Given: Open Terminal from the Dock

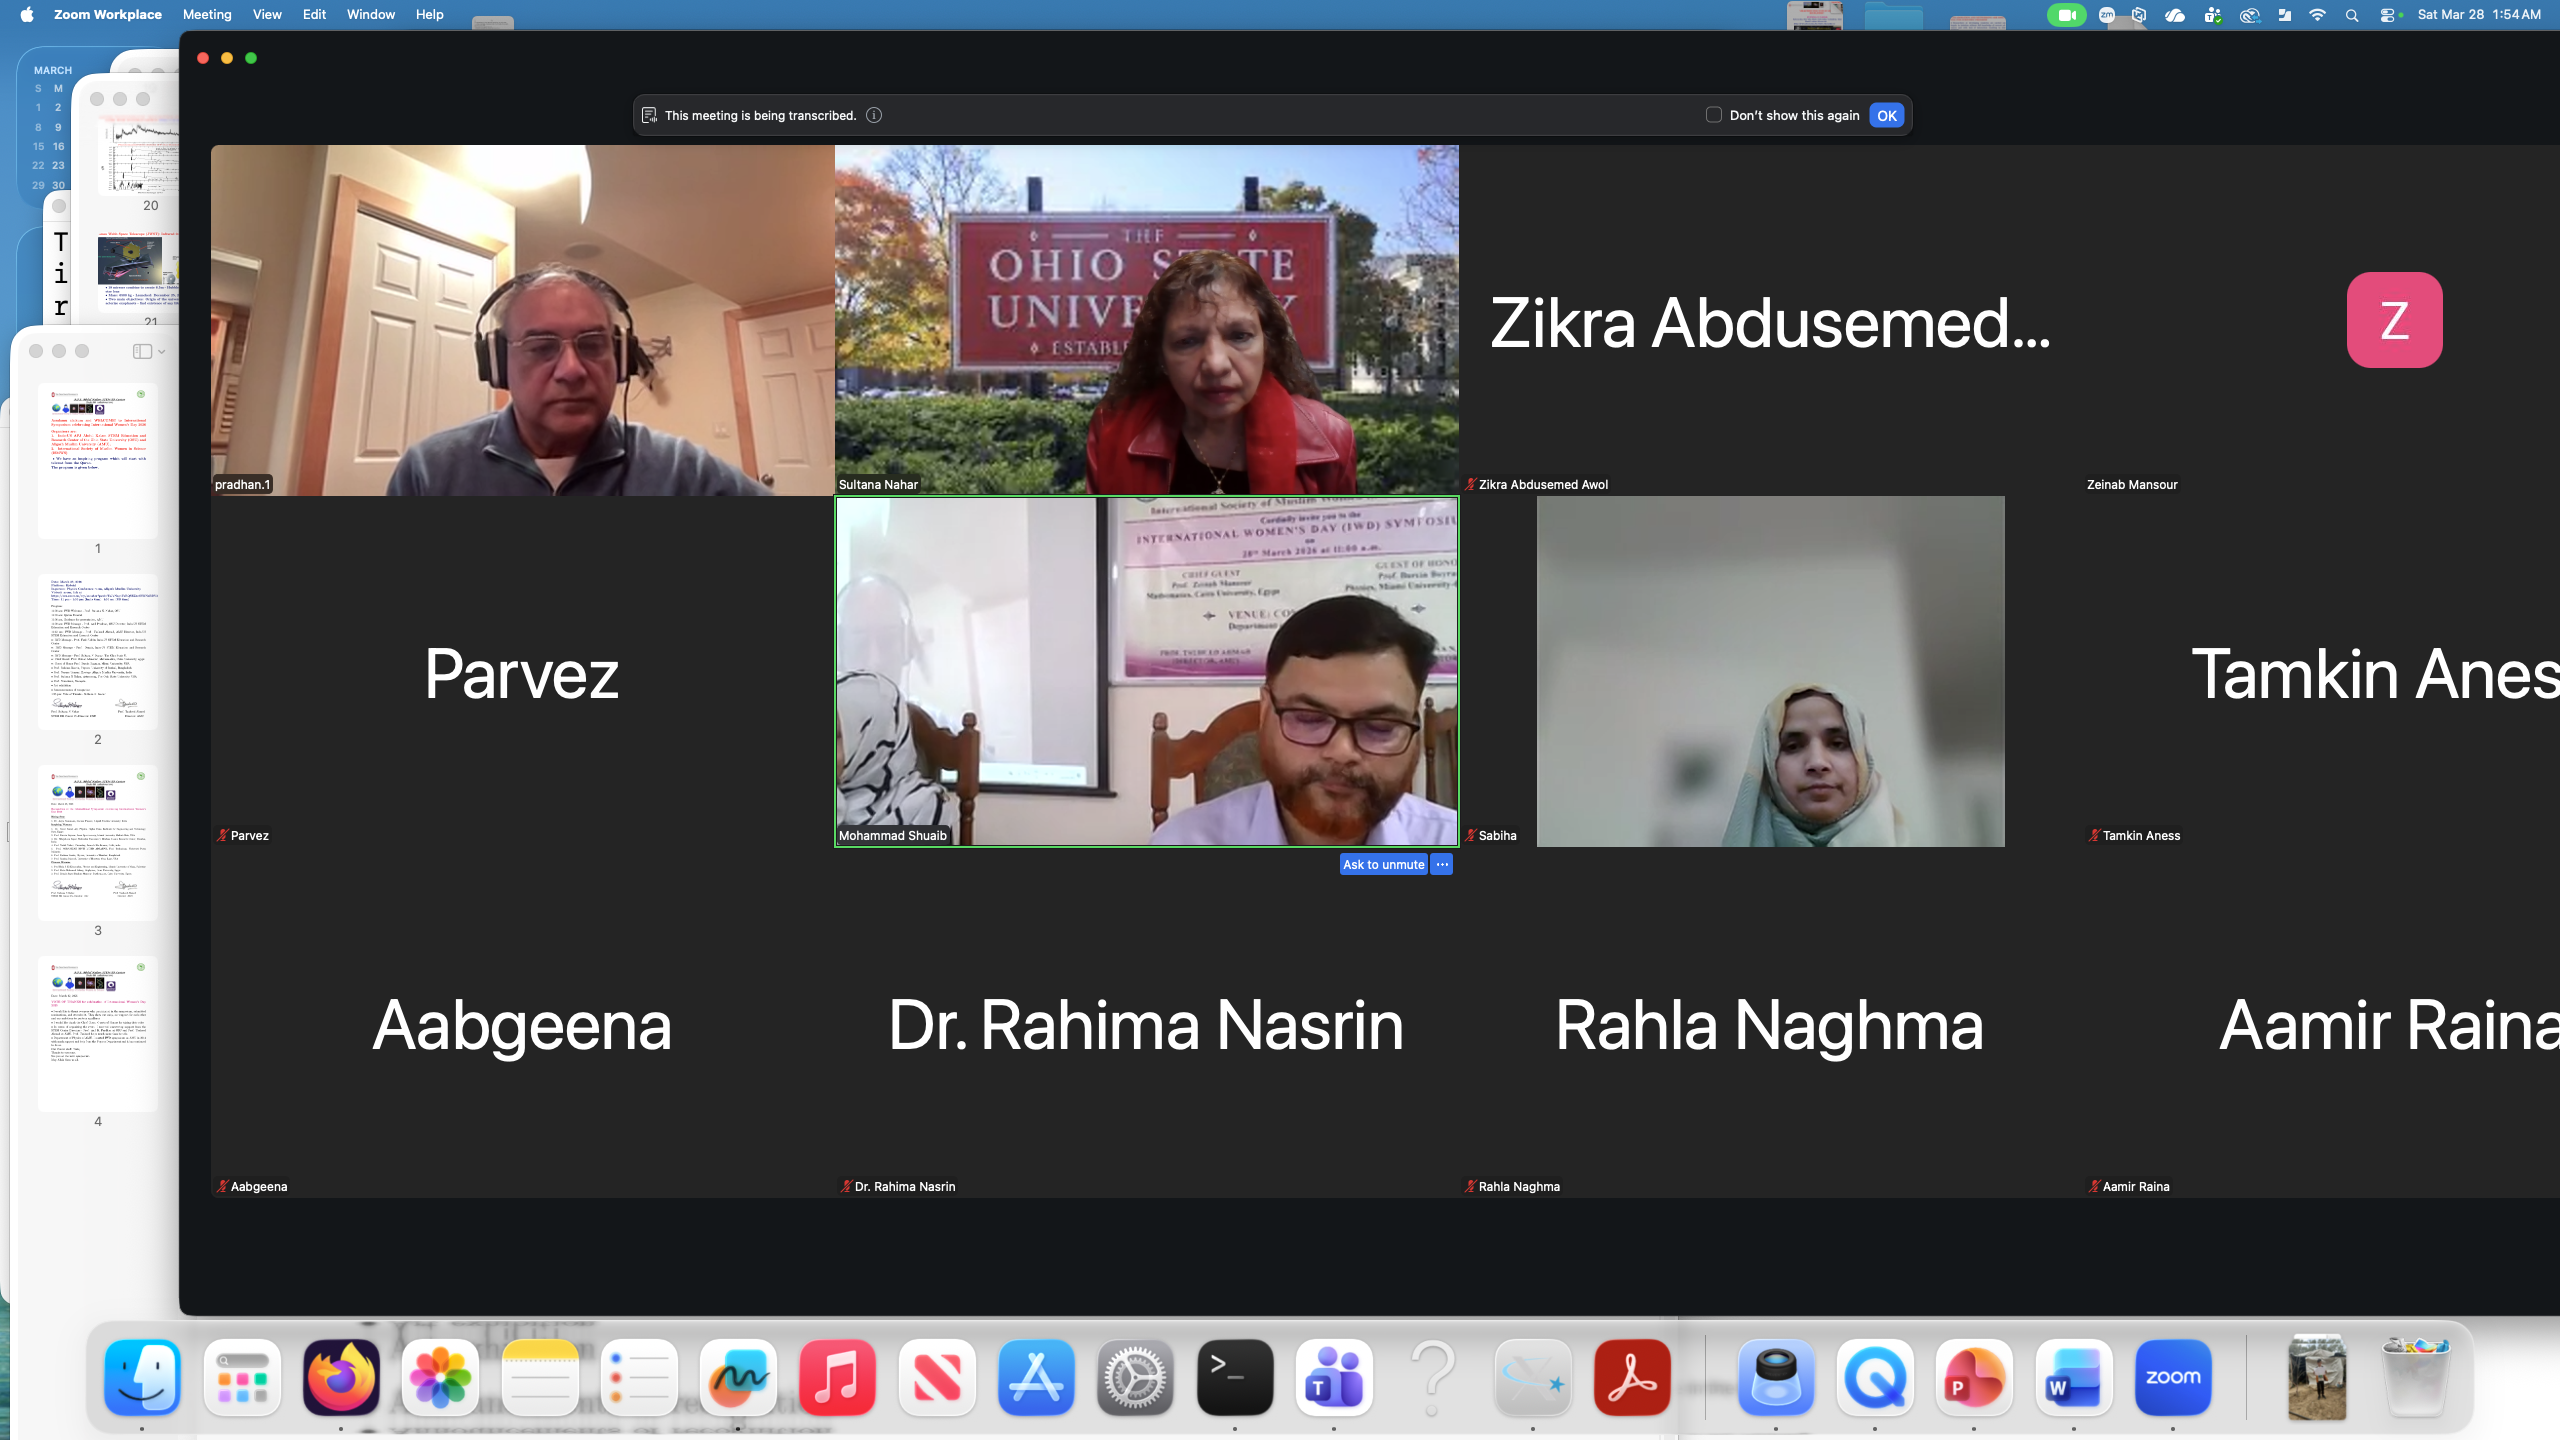Looking at the screenshot, I should pos(1235,1377).
